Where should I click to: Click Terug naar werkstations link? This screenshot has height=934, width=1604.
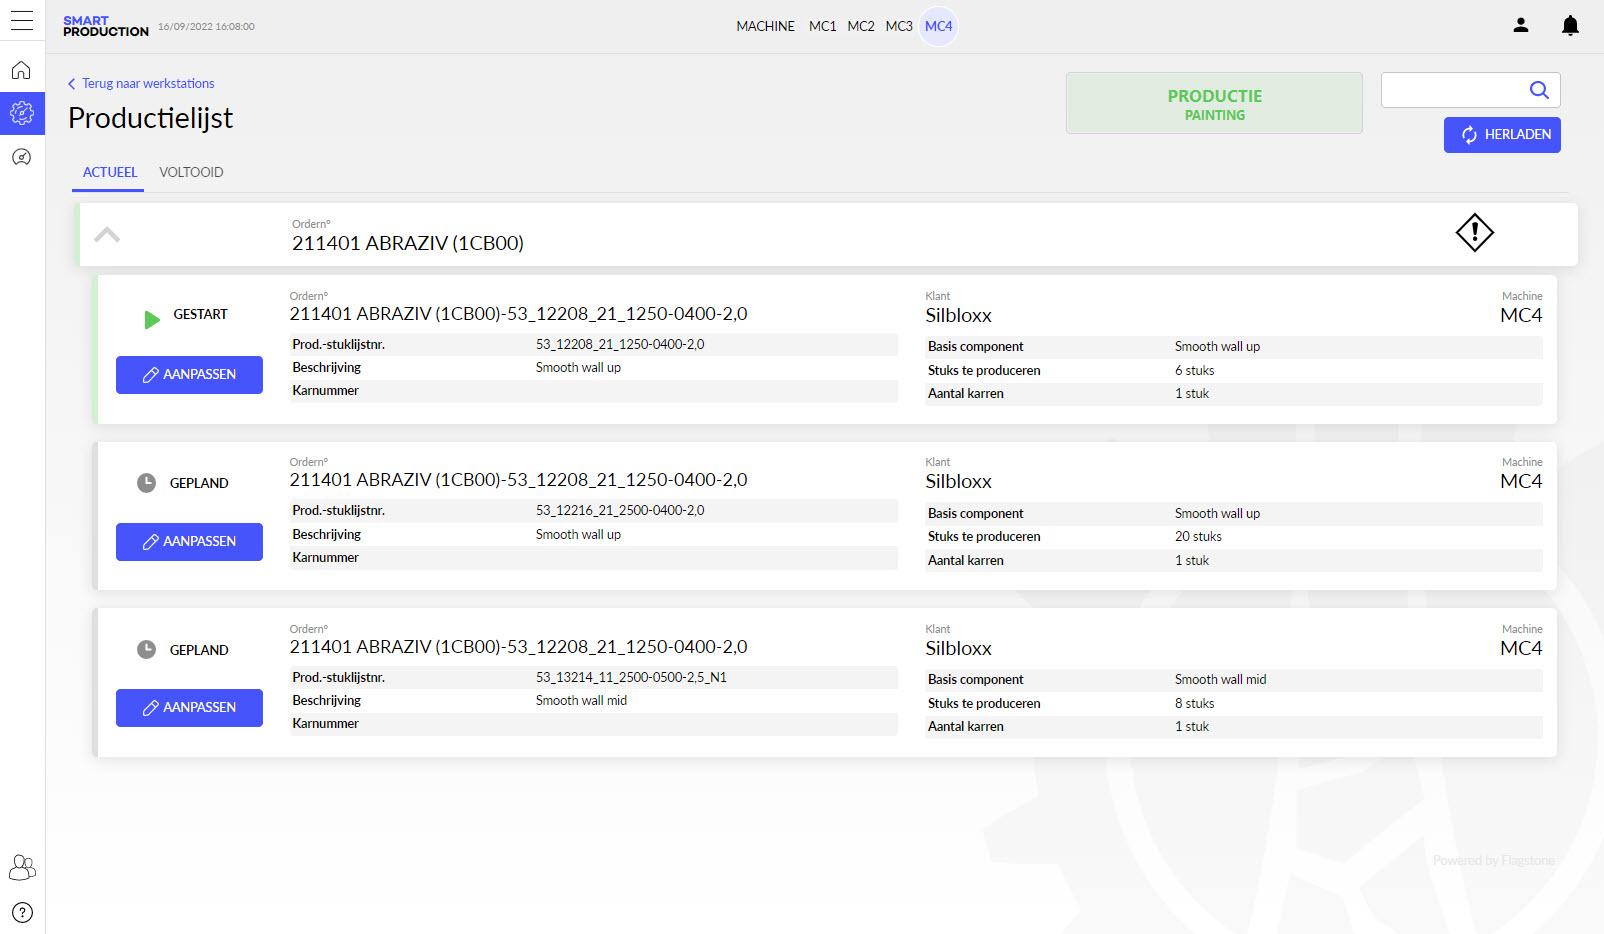(141, 83)
